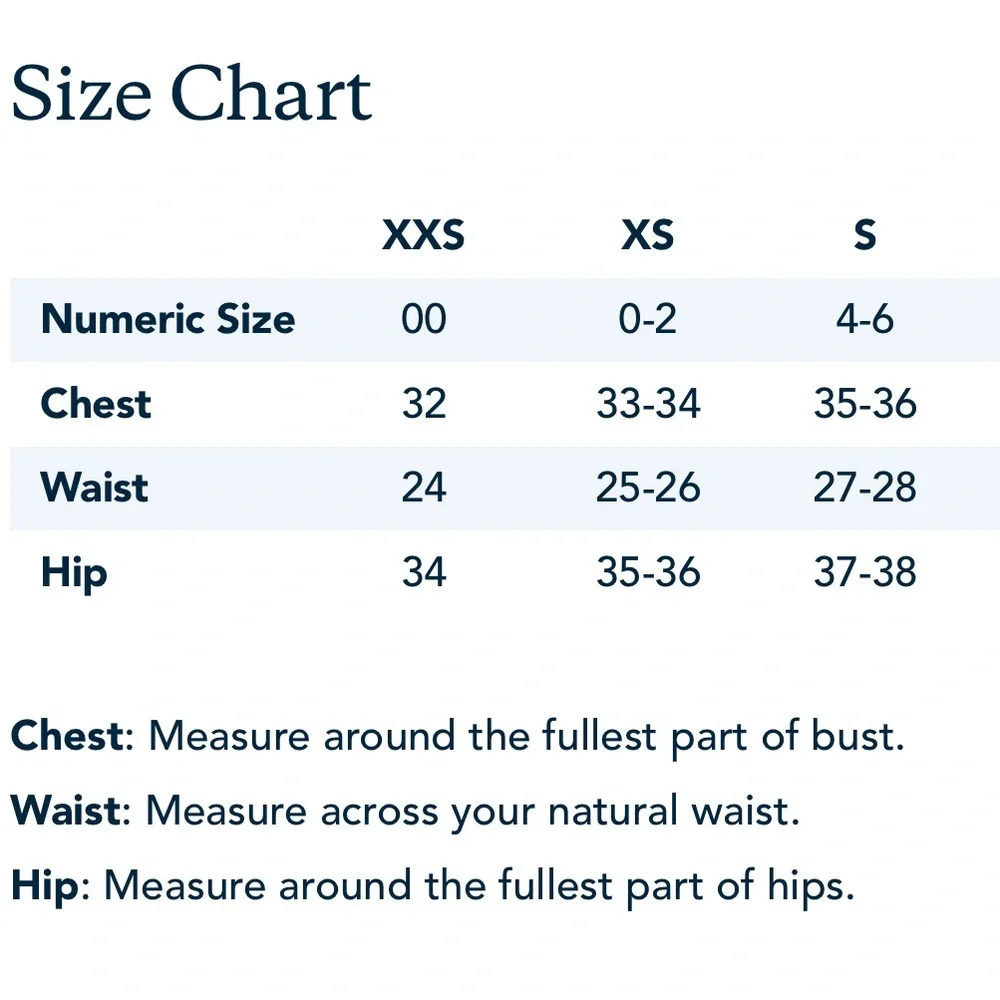Click the 25-26 waist measurement cell
Image resolution: width=1000 pixels, height=1000 pixels.
(x=648, y=488)
